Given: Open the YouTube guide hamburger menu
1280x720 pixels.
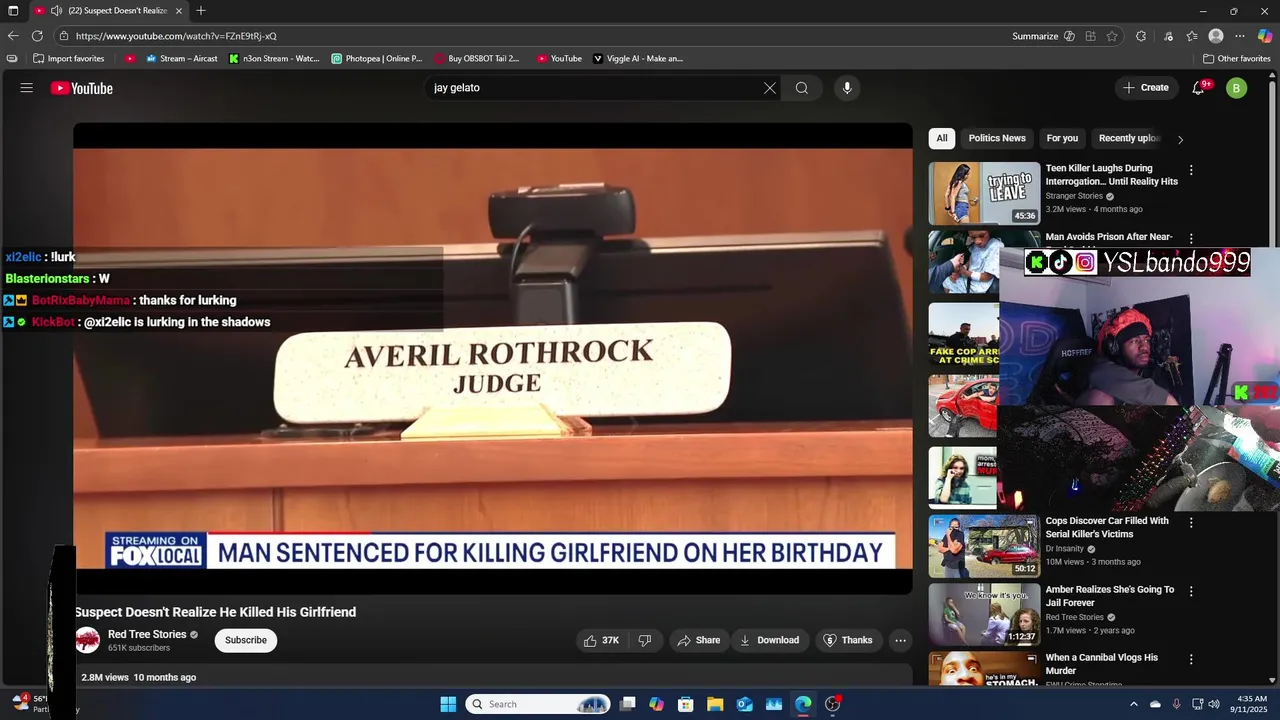Looking at the screenshot, I should (x=27, y=88).
